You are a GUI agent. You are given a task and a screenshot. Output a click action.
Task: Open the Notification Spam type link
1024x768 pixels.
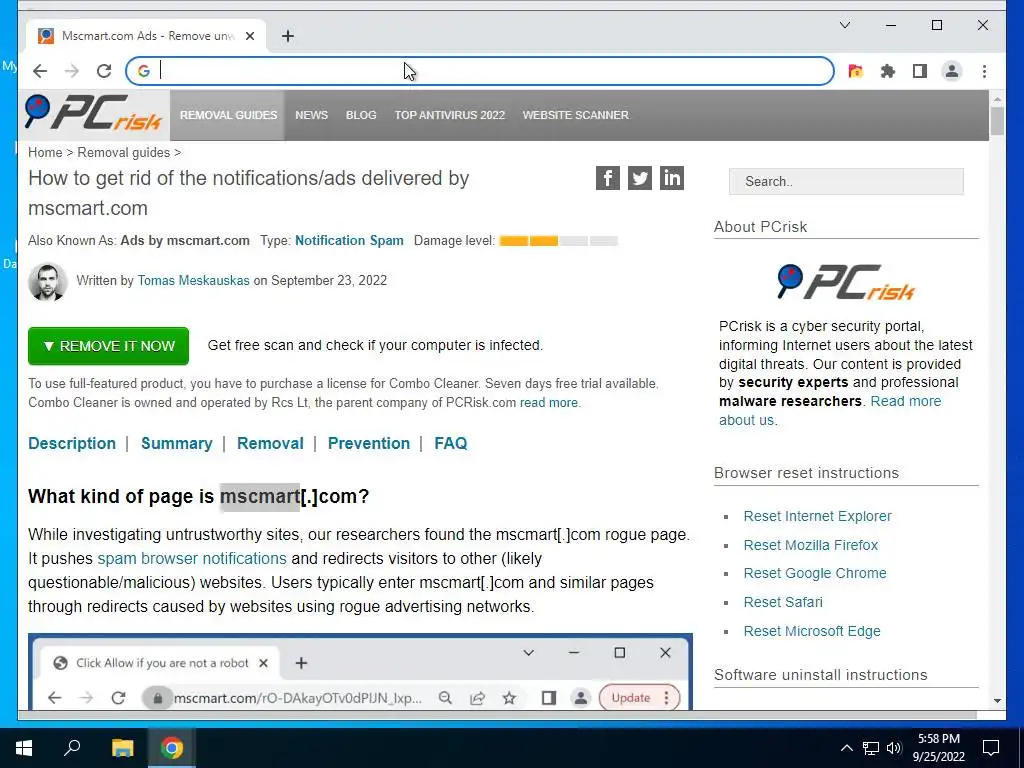pyautogui.click(x=349, y=240)
